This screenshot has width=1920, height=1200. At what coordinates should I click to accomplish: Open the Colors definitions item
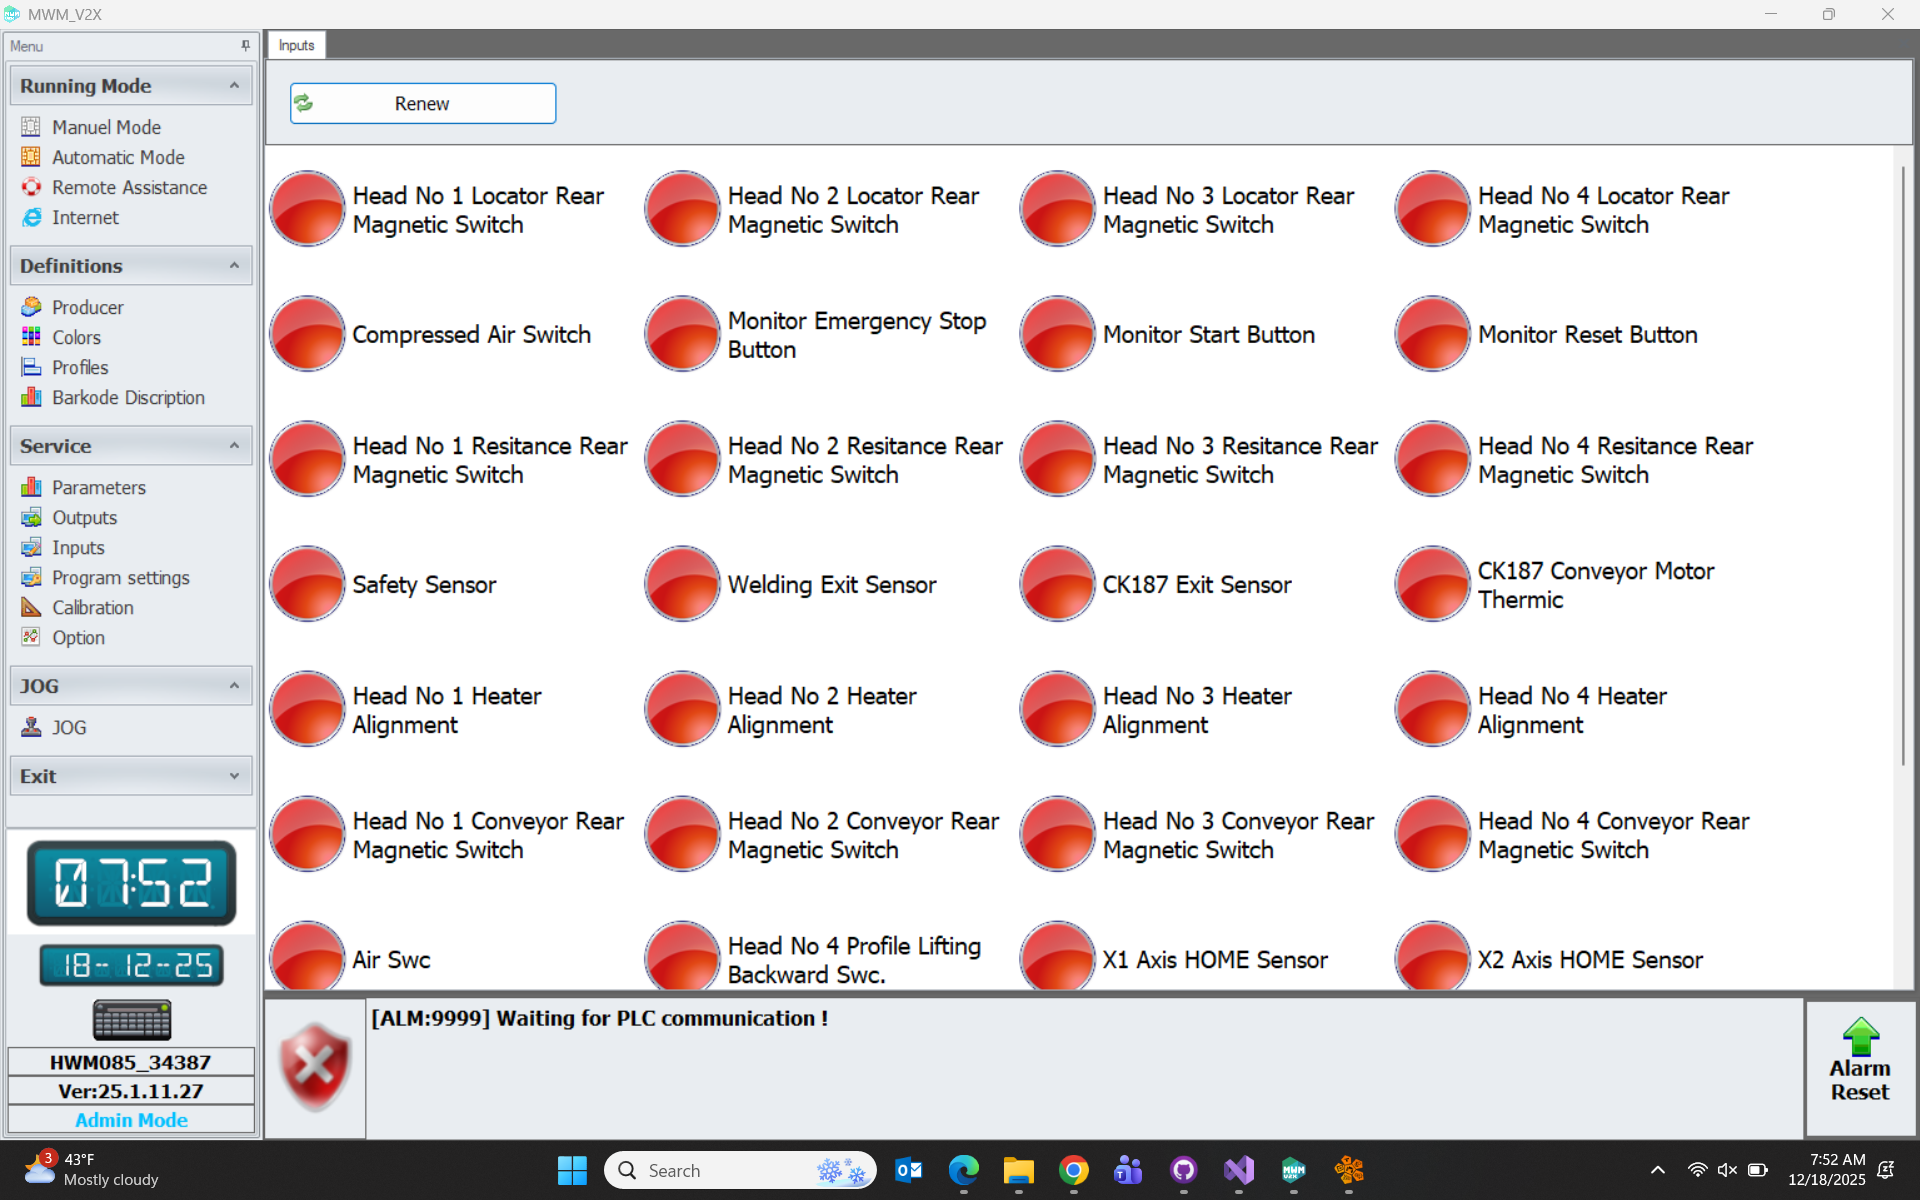coord(76,337)
